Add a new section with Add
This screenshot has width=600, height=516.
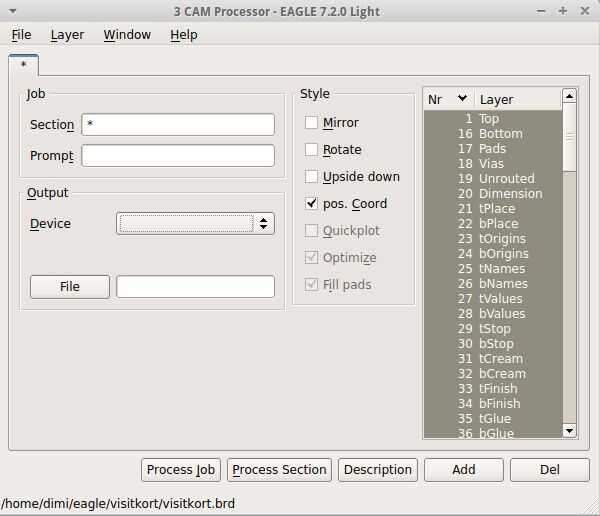click(x=464, y=470)
